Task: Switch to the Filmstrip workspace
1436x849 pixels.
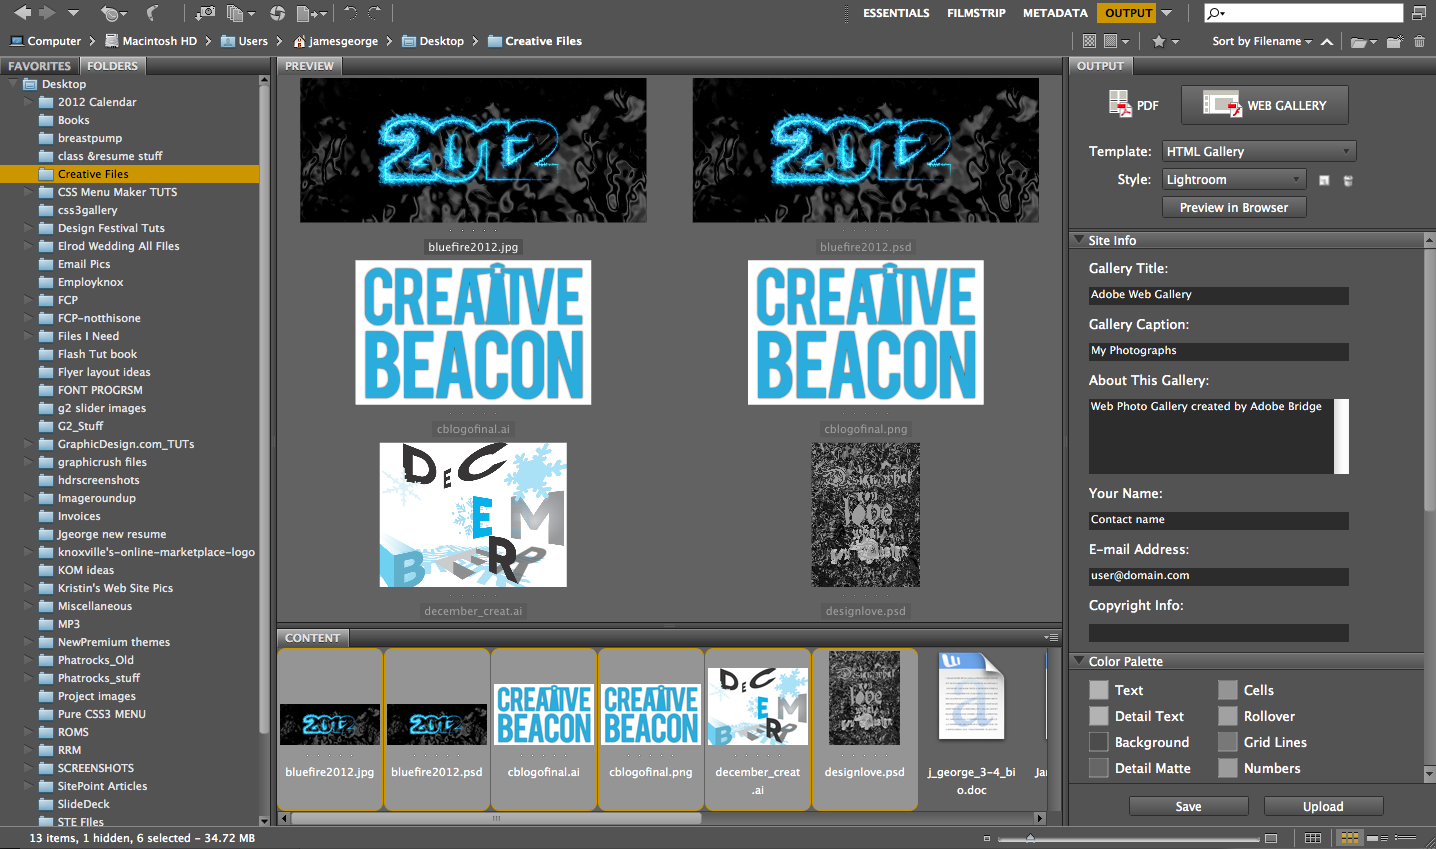Action: (976, 13)
